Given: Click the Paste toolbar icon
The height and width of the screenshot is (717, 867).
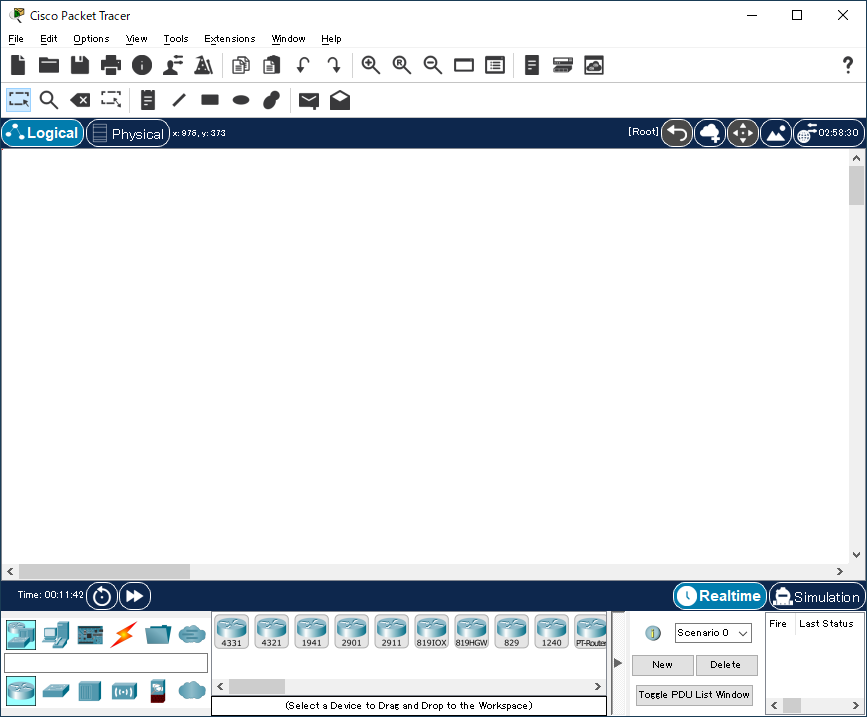Looking at the screenshot, I should pos(271,65).
